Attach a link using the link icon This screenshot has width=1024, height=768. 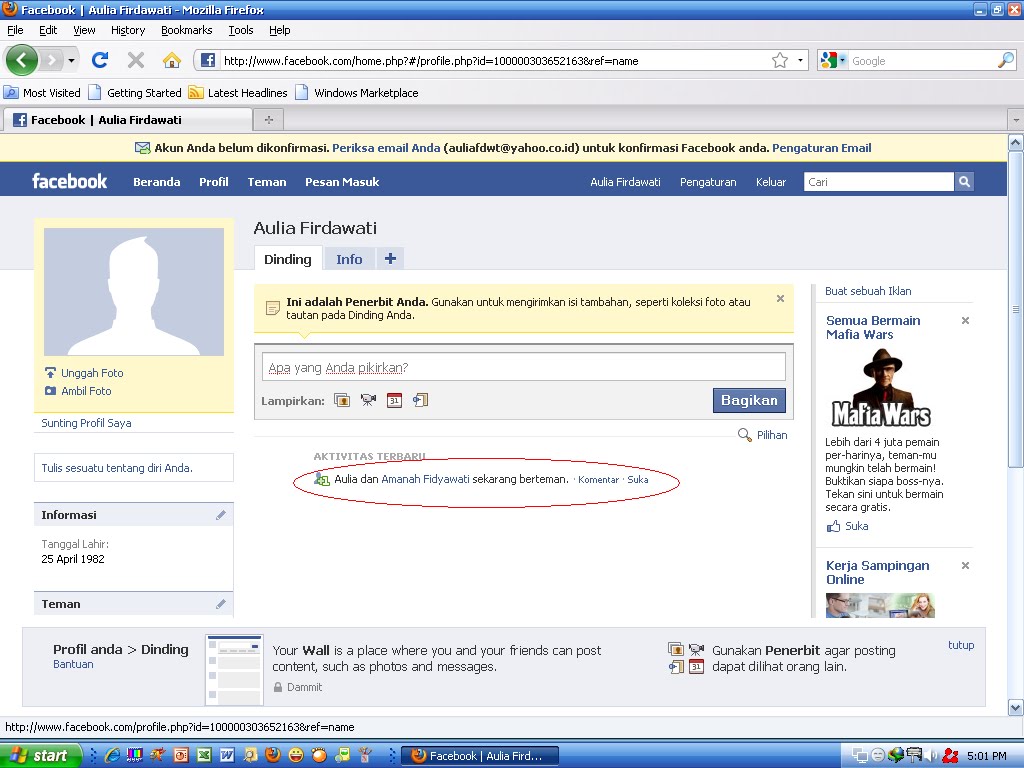pos(421,400)
